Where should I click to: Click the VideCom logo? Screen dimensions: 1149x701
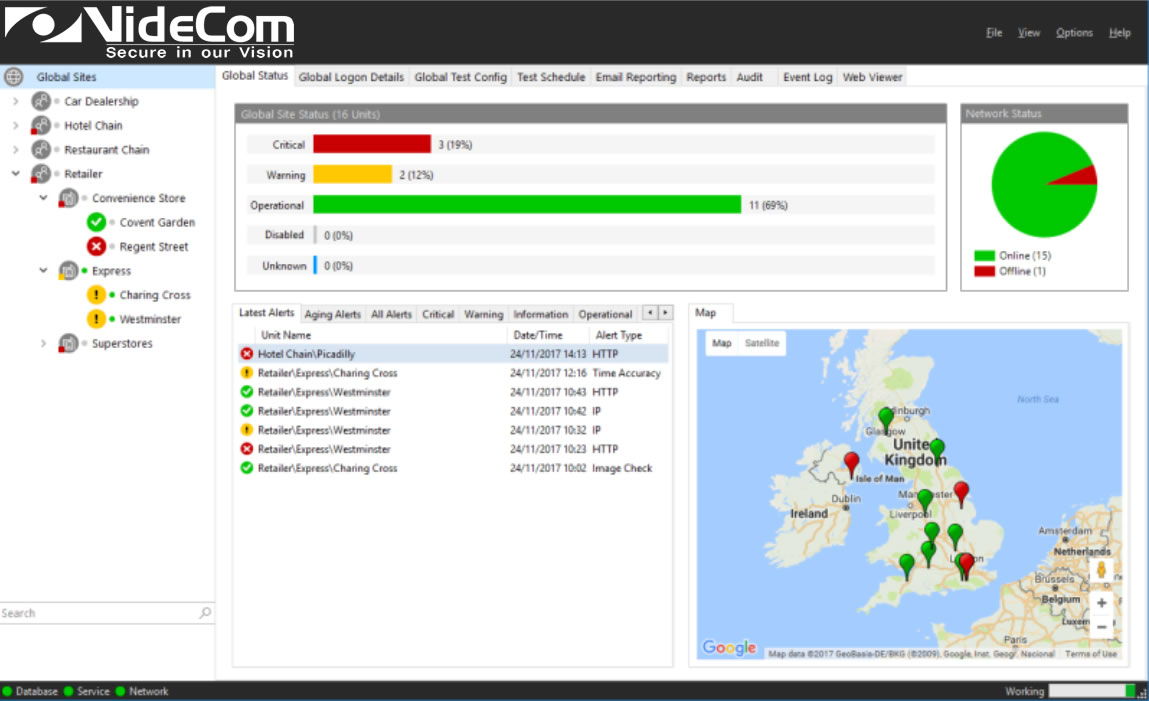click(x=149, y=32)
